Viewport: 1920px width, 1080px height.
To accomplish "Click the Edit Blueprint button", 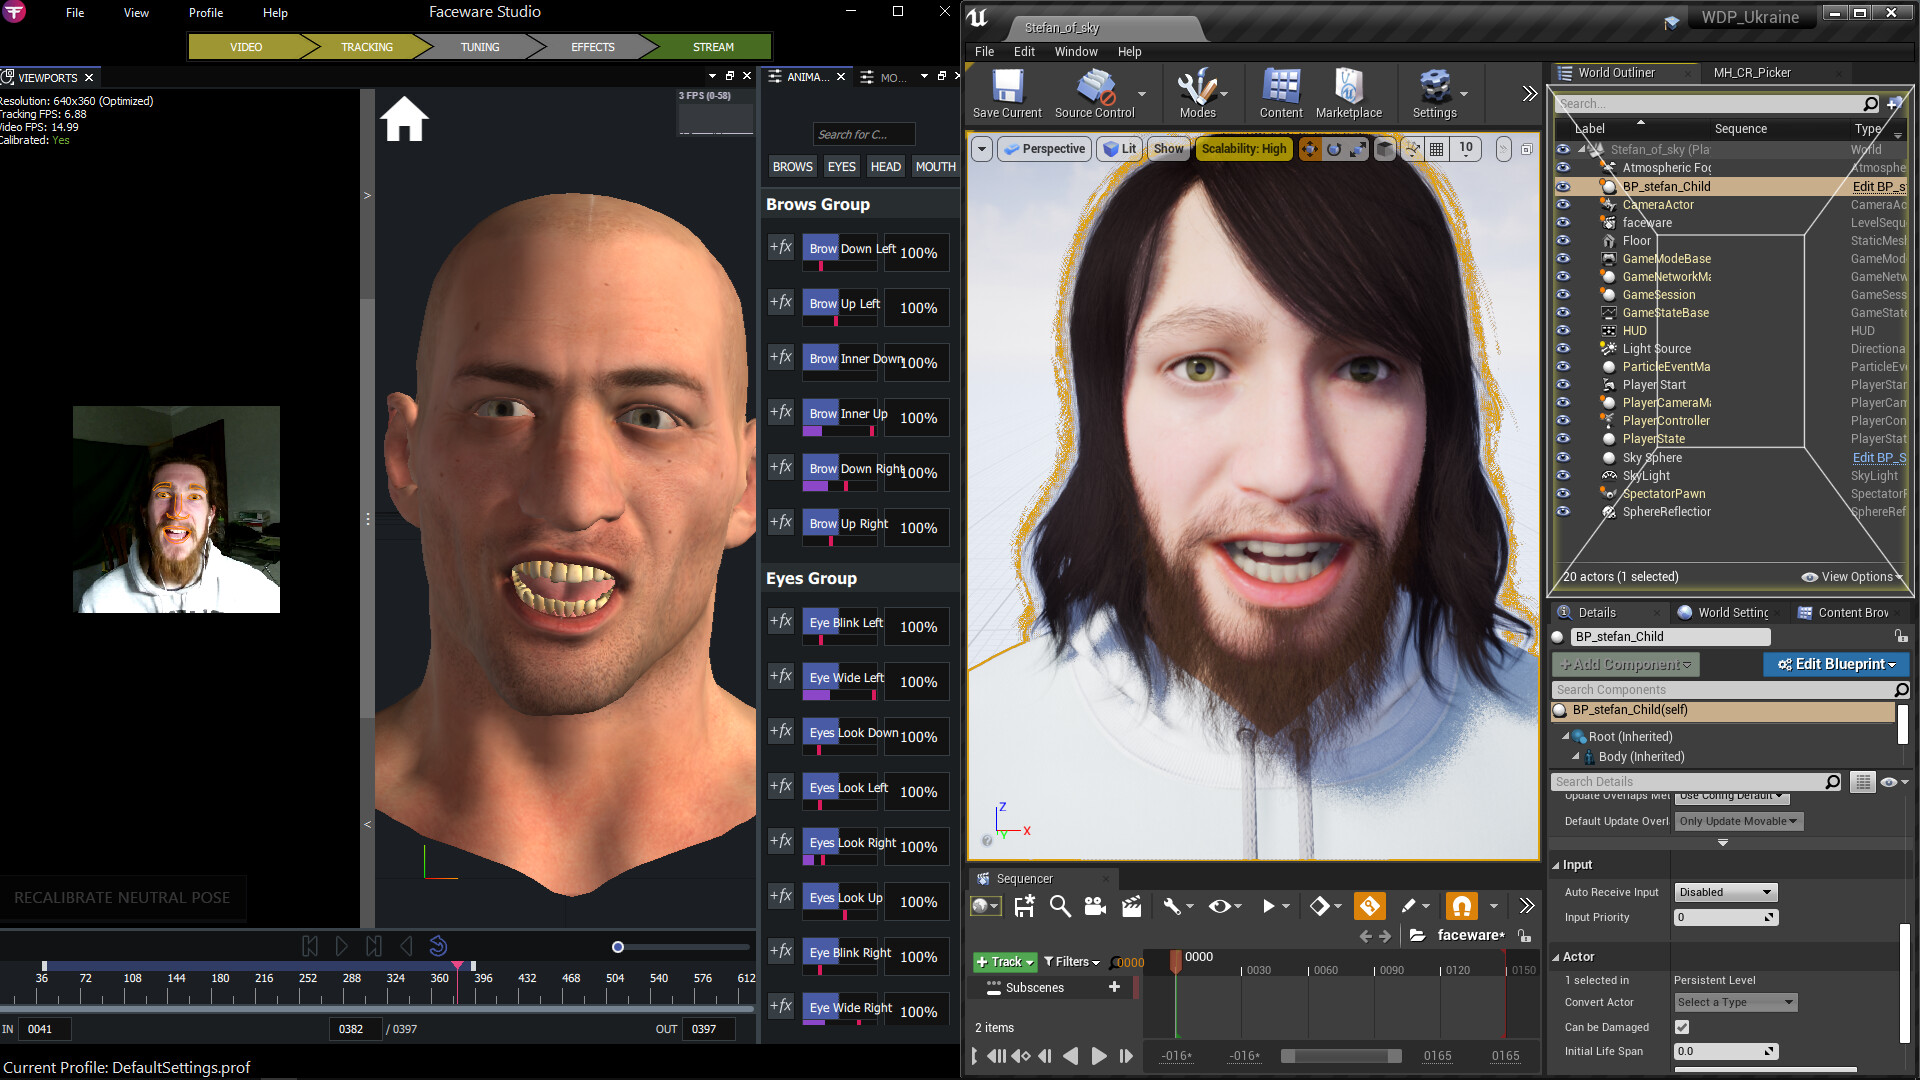I will click(x=1836, y=664).
